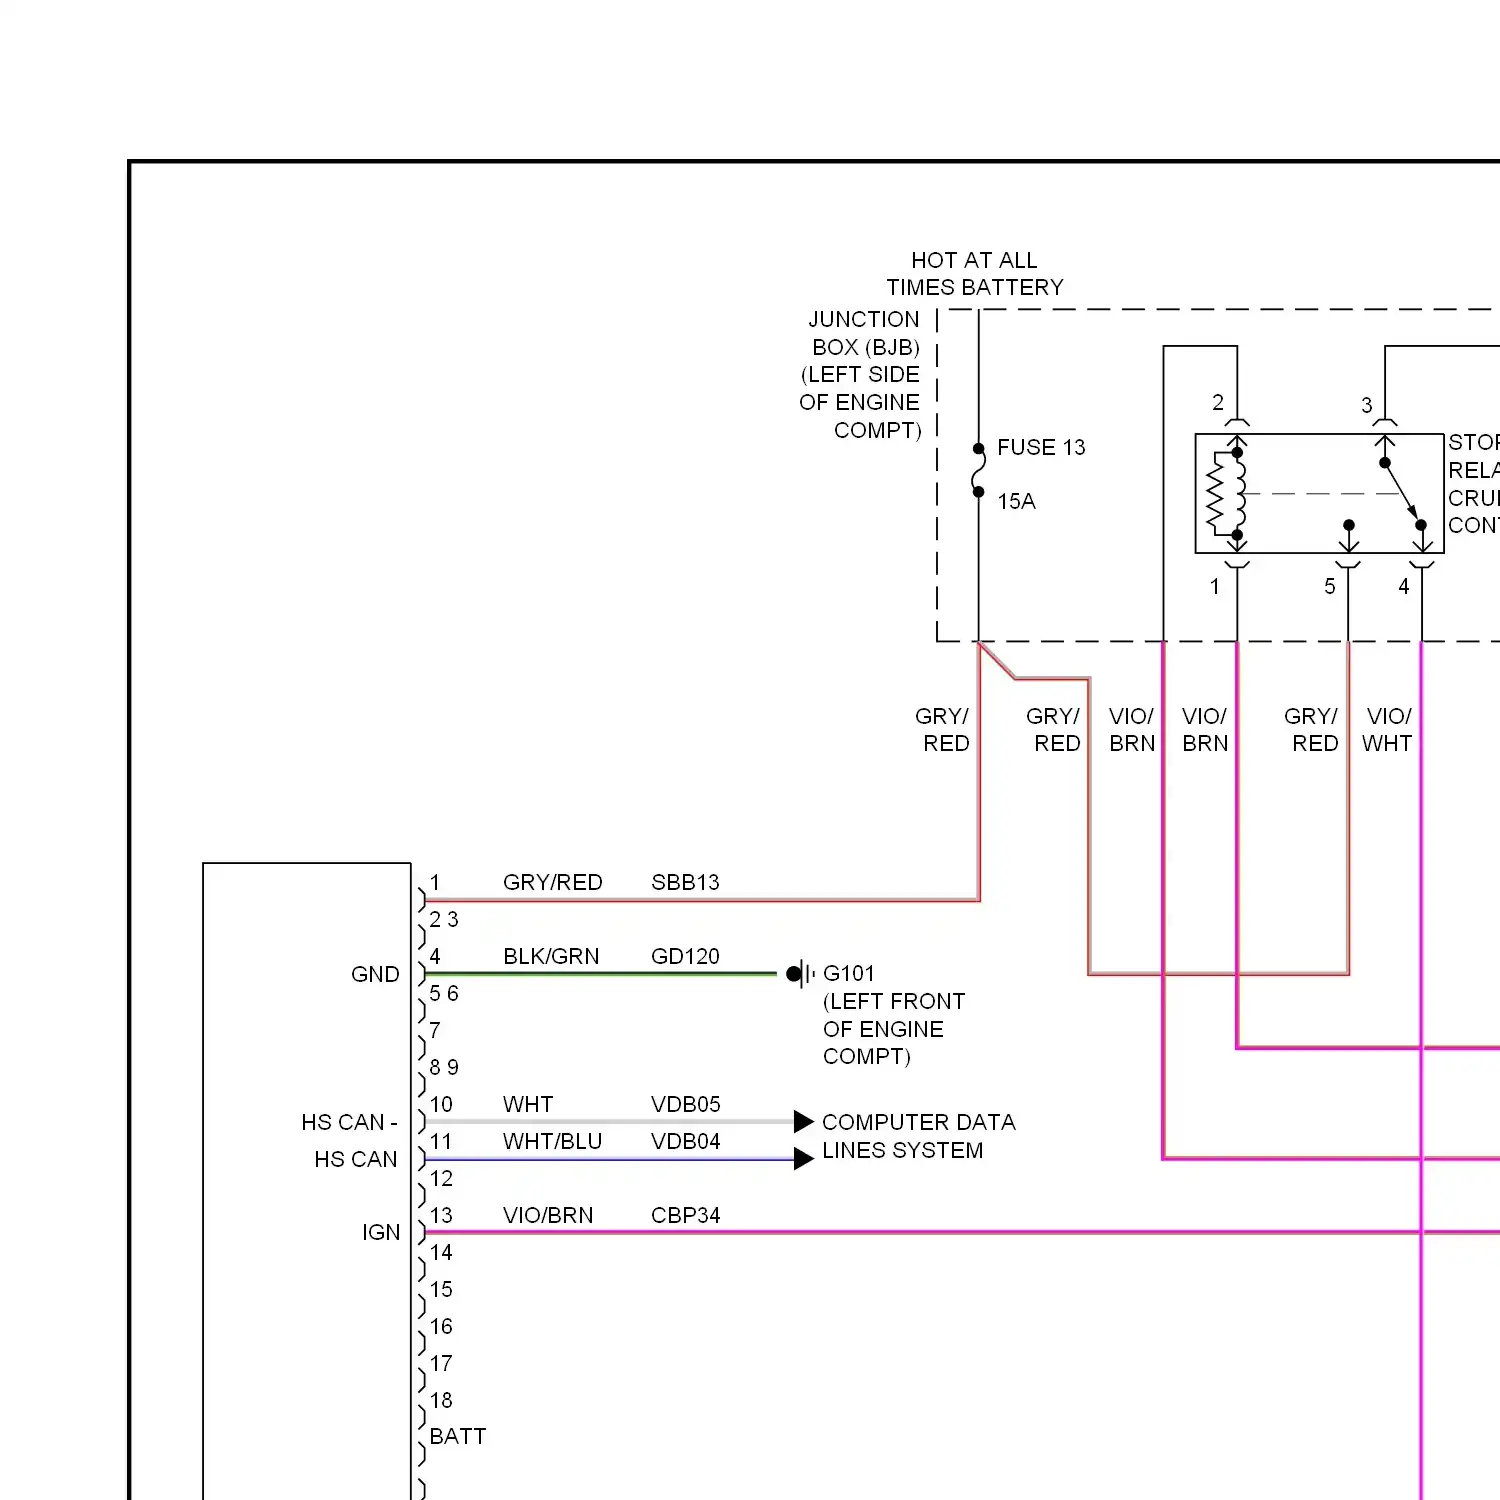Click connector pin number "13"

click(x=441, y=1215)
